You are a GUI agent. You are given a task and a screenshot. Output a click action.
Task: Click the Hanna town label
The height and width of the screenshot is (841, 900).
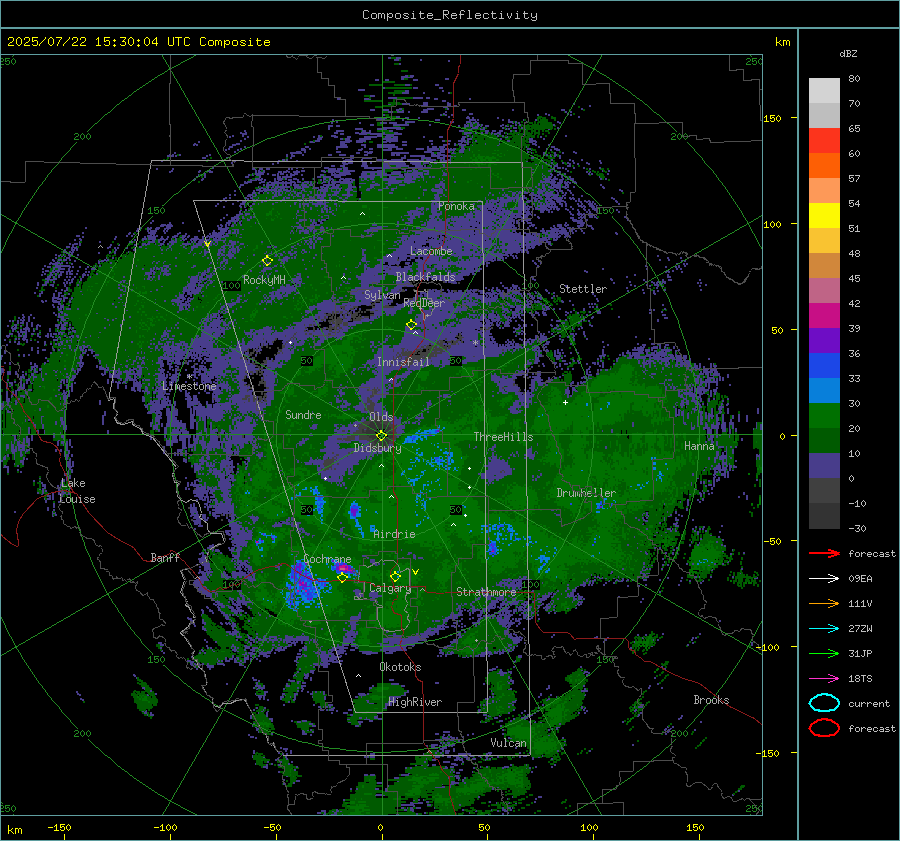[699, 446]
